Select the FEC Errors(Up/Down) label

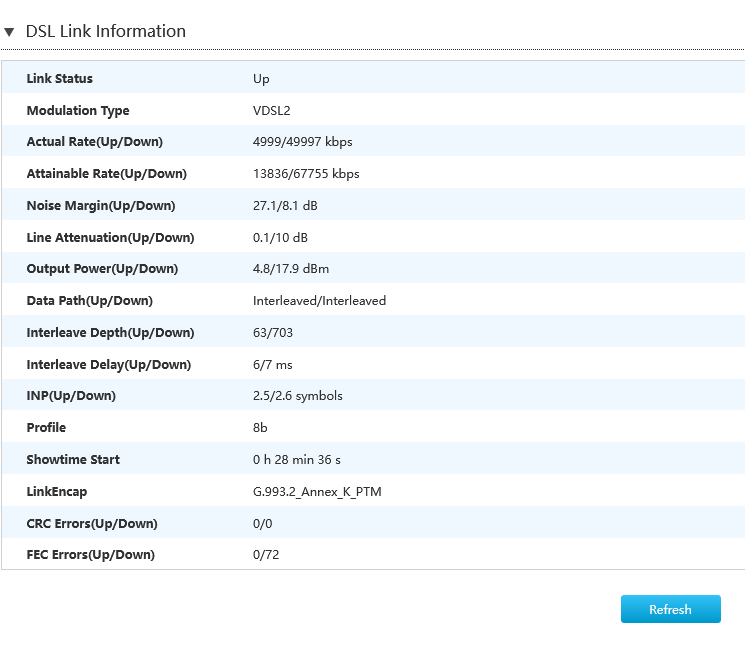tap(90, 554)
